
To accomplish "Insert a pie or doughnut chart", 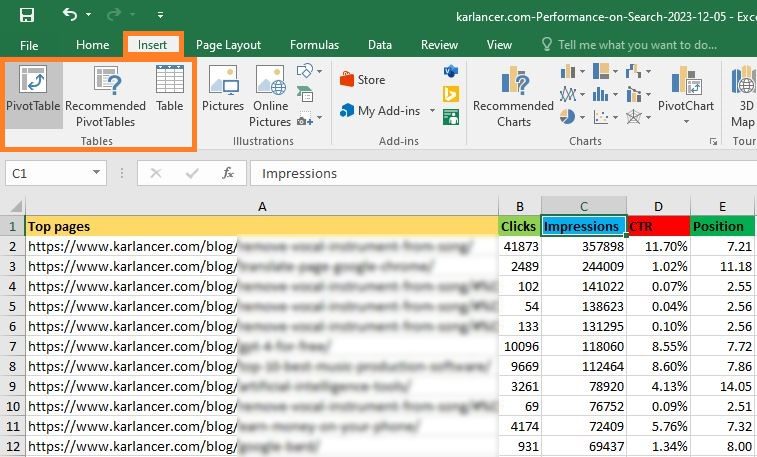I will pyautogui.click(x=568, y=117).
